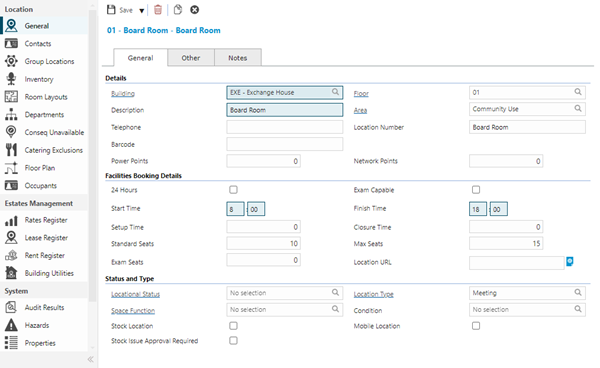Click the Floor Plan sidebar icon
Viewport: 600px width, 368px height.
point(11,168)
